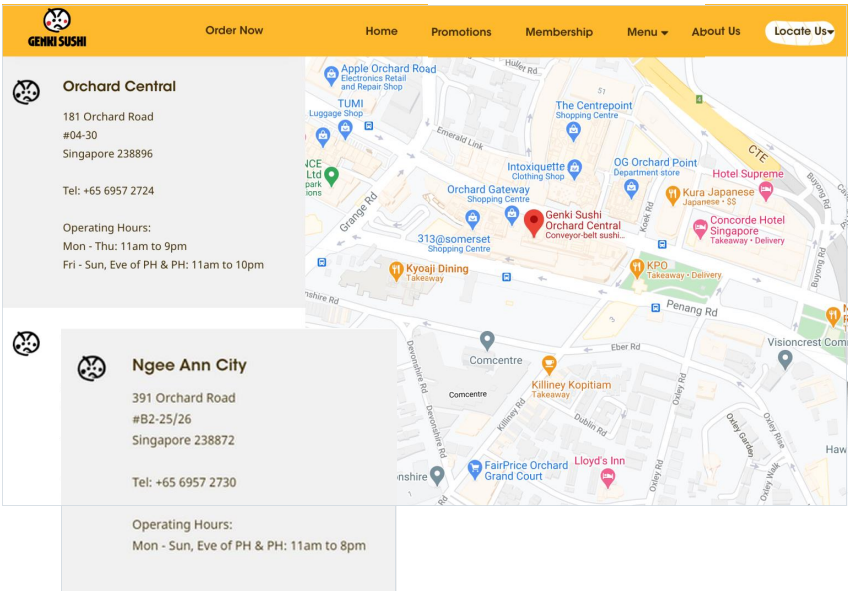
Task: Open the Membership page
Action: [x=558, y=32]
